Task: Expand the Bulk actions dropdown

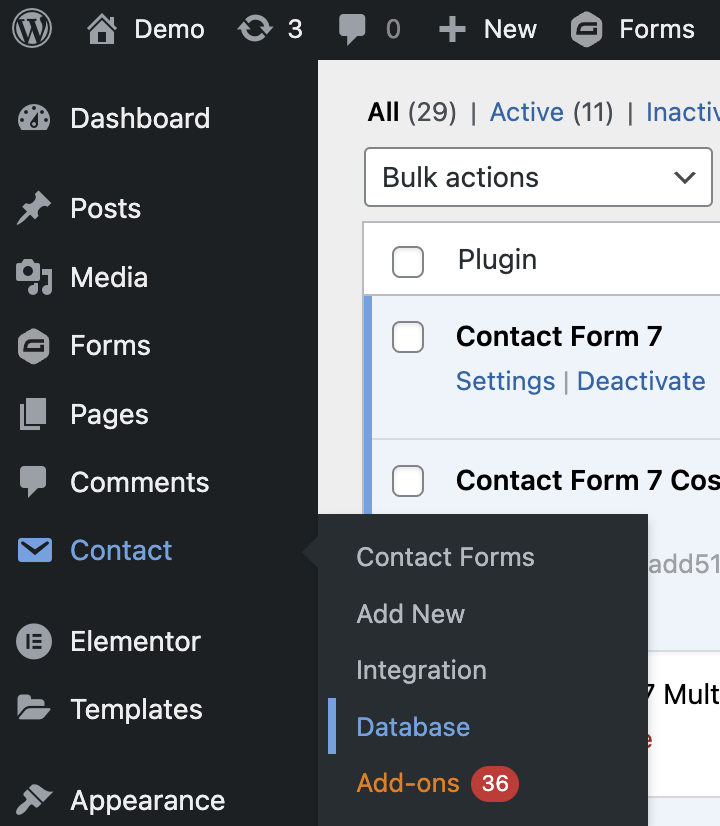Action: [x=538, y=178]
